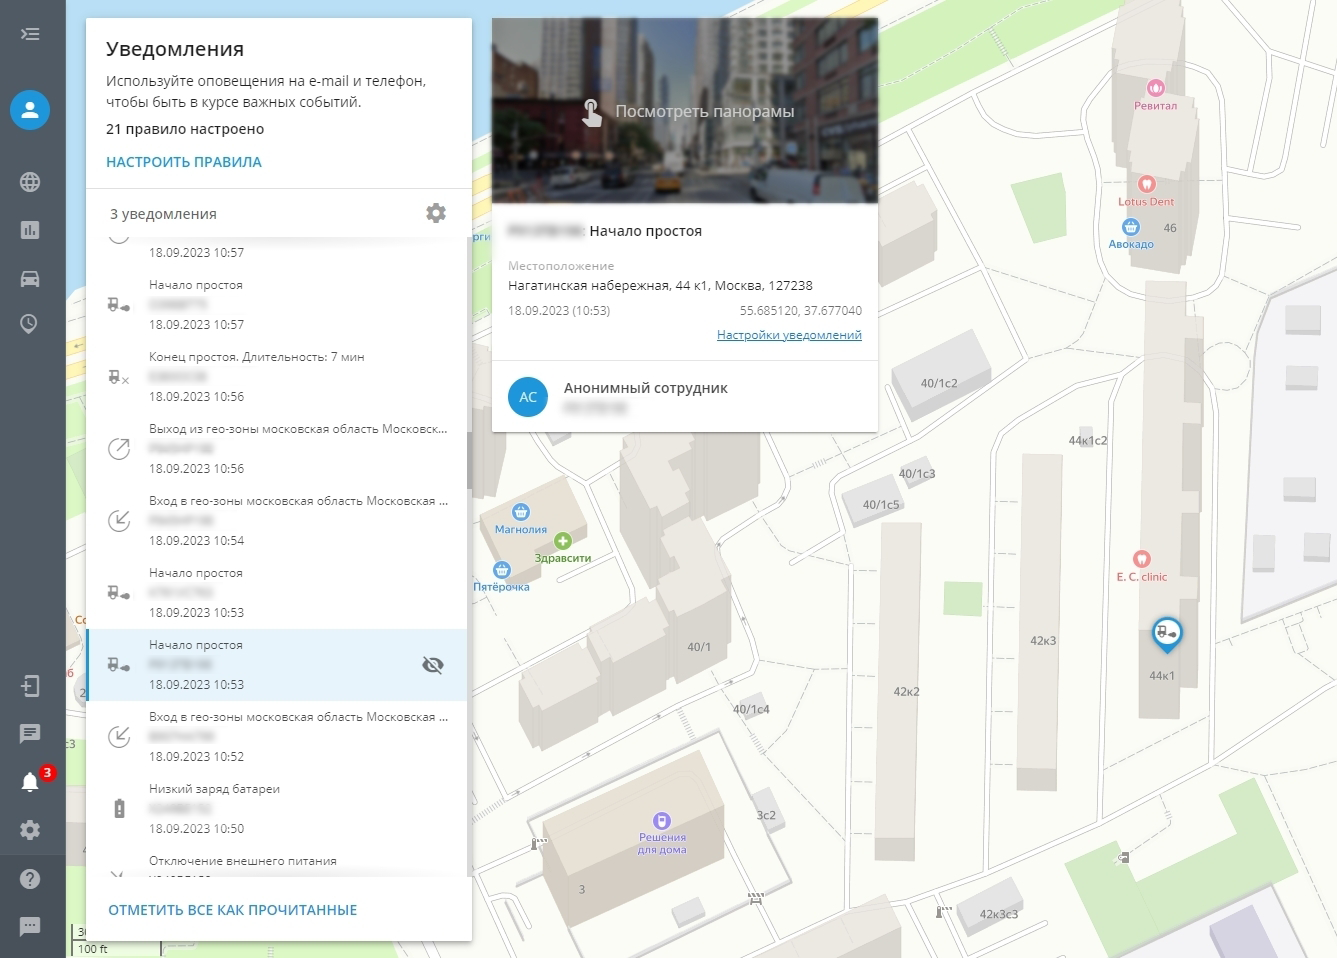Viewport: 1337px width, 958px height.
Task: Click the Здрасити pharmacy map icon
Action: click(563, 541)
